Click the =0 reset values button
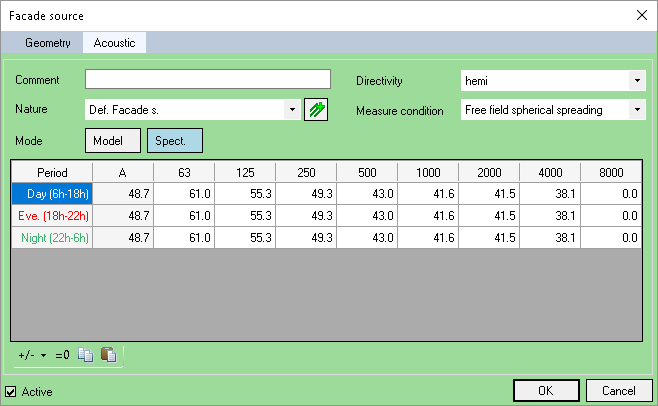Screen dimensions: 658x406 [x=63, y=355]
